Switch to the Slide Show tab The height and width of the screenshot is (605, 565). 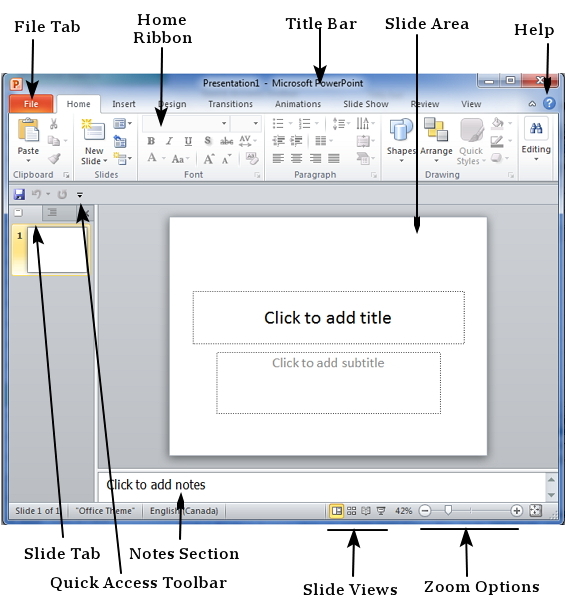click(366, 104)
